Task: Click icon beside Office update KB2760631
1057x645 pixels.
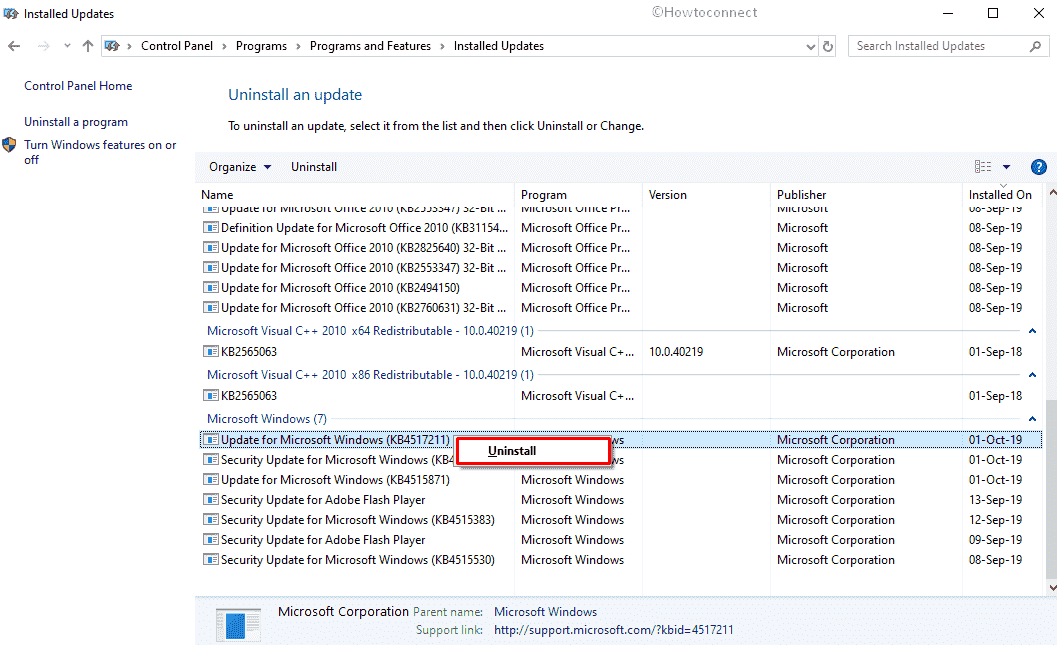Action: click(211, 308)
